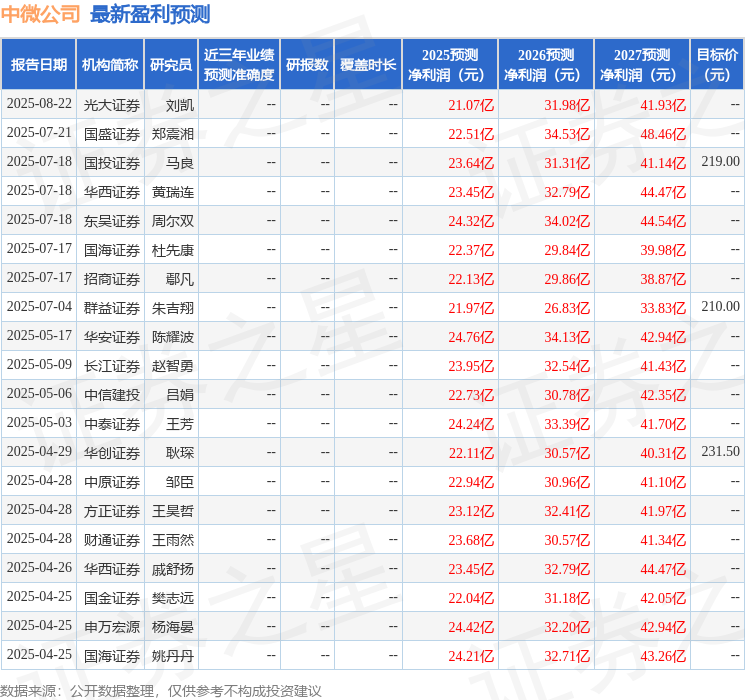Select the 231.50 target price cell
Image resolution: width=745 pixels, height=700 pixels.
coord(720,452)
